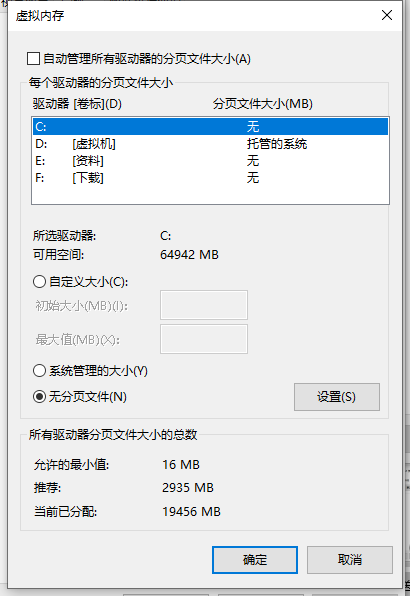Click the 设置(S) button
This screenshot has width=410, height=596.
pos(337,397)
